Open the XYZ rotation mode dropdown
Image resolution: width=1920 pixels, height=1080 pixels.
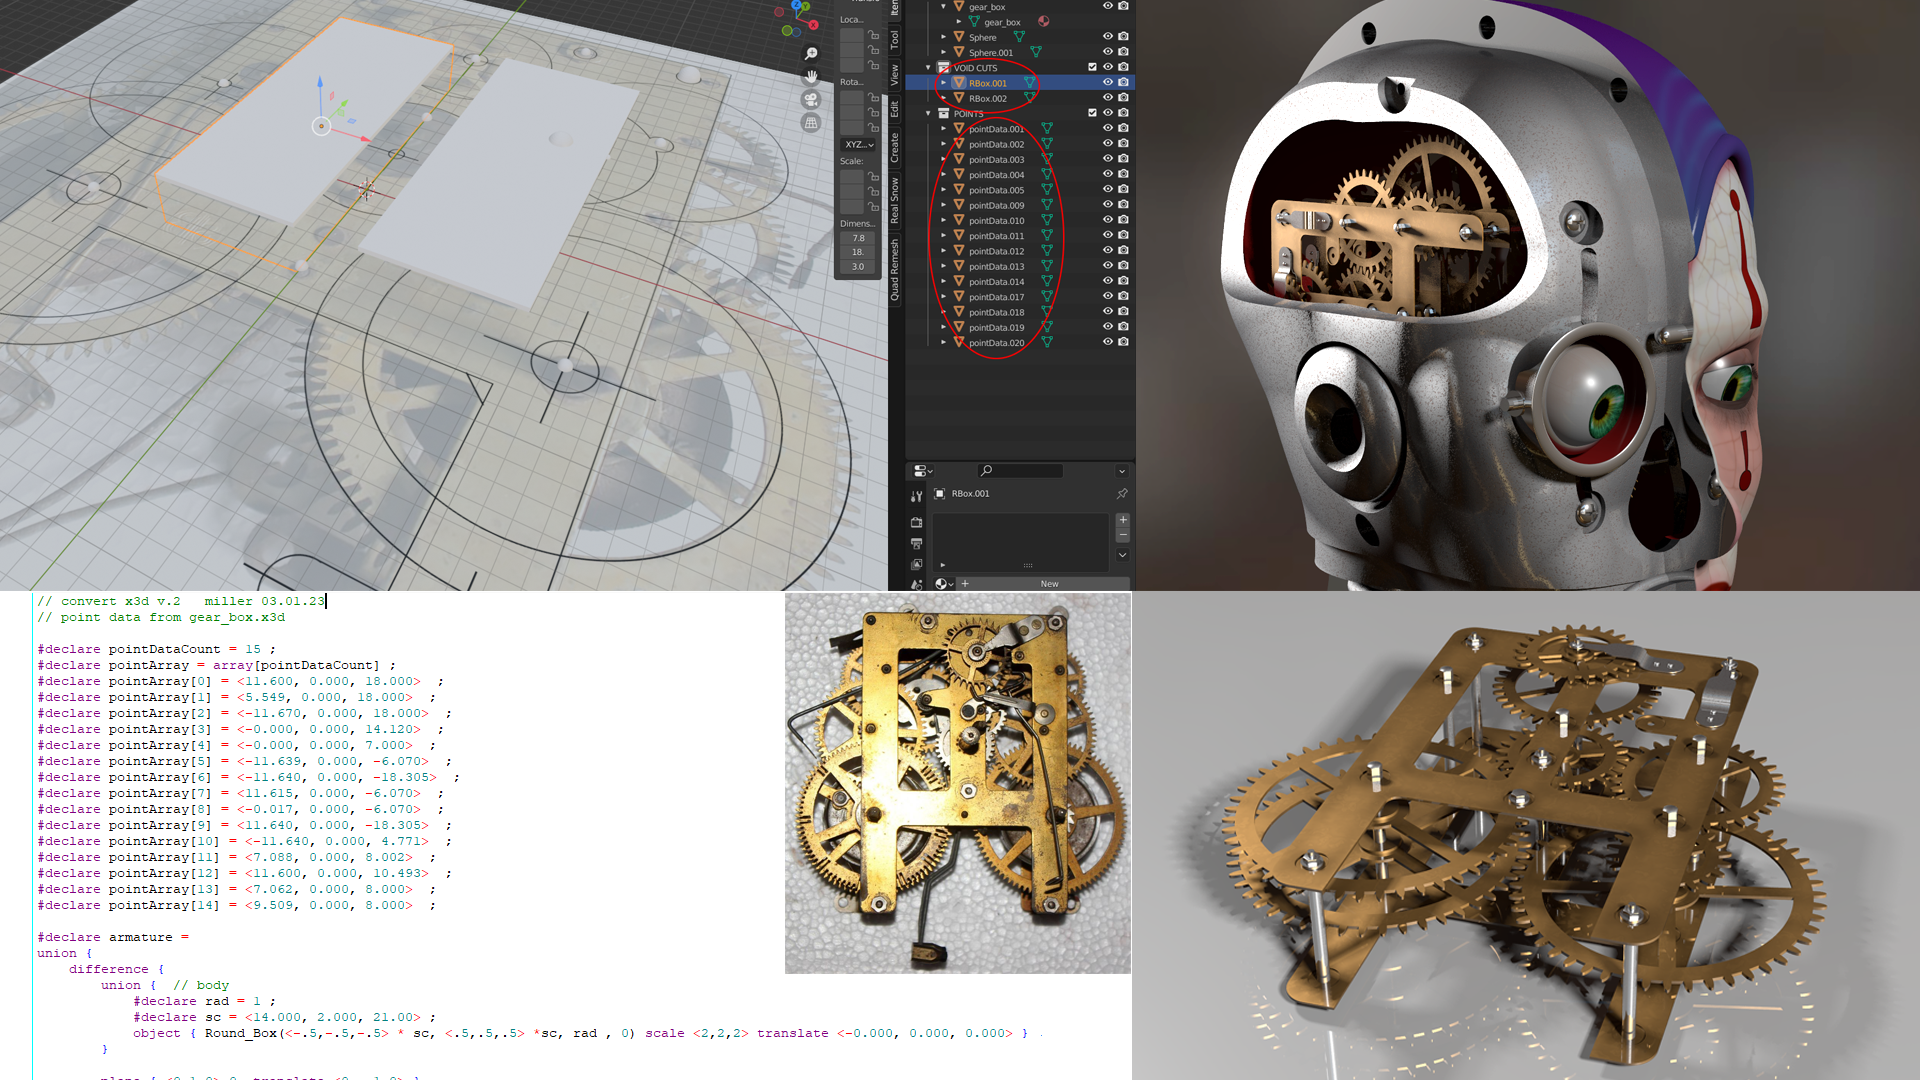tap(858, 145)
